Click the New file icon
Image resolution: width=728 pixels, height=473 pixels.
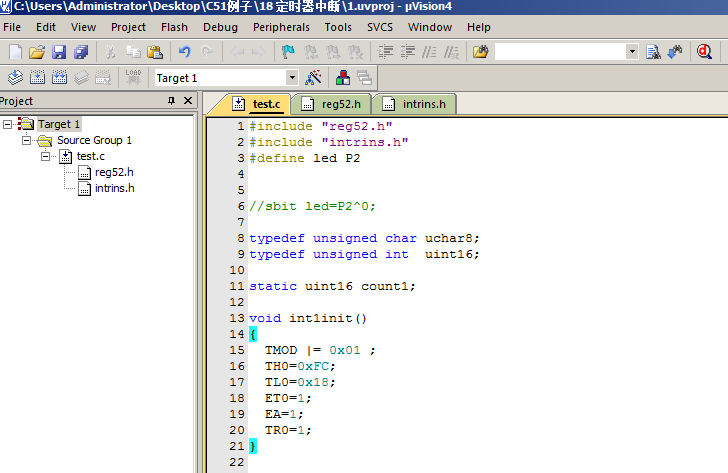pyautogui.click(x=14, y=52)
